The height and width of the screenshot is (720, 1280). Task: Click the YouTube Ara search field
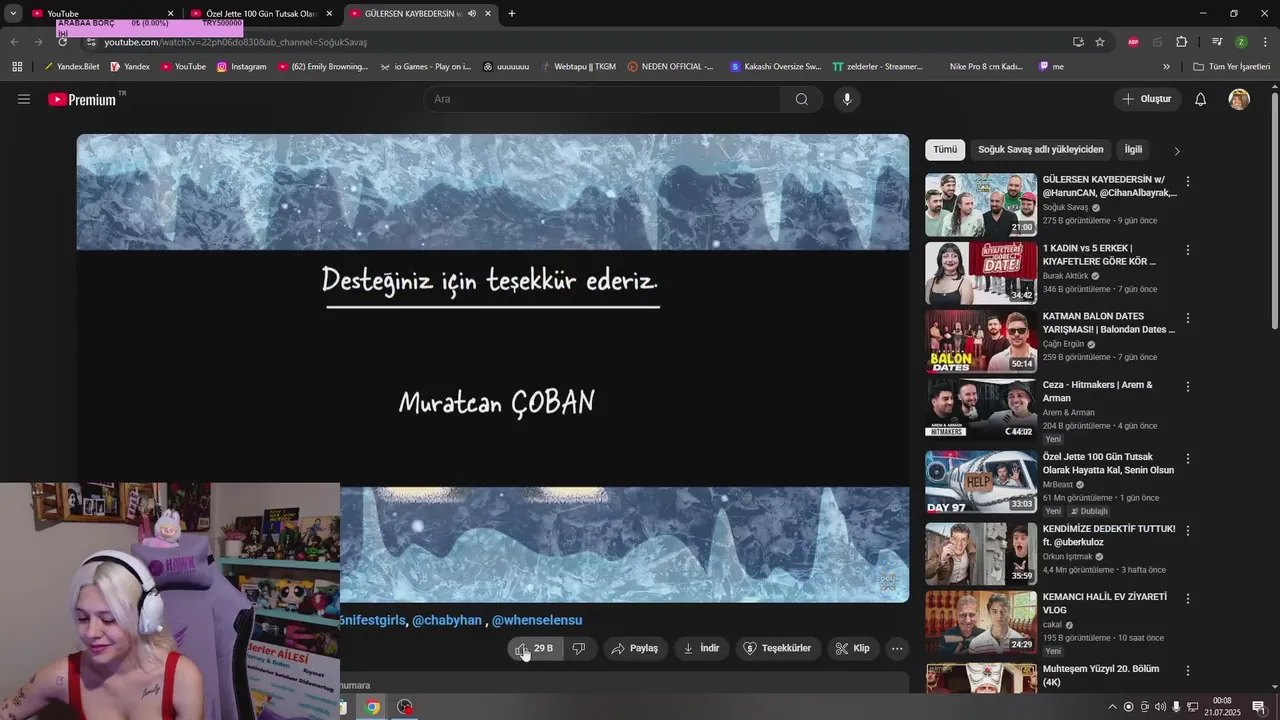(x=602, y=99)
